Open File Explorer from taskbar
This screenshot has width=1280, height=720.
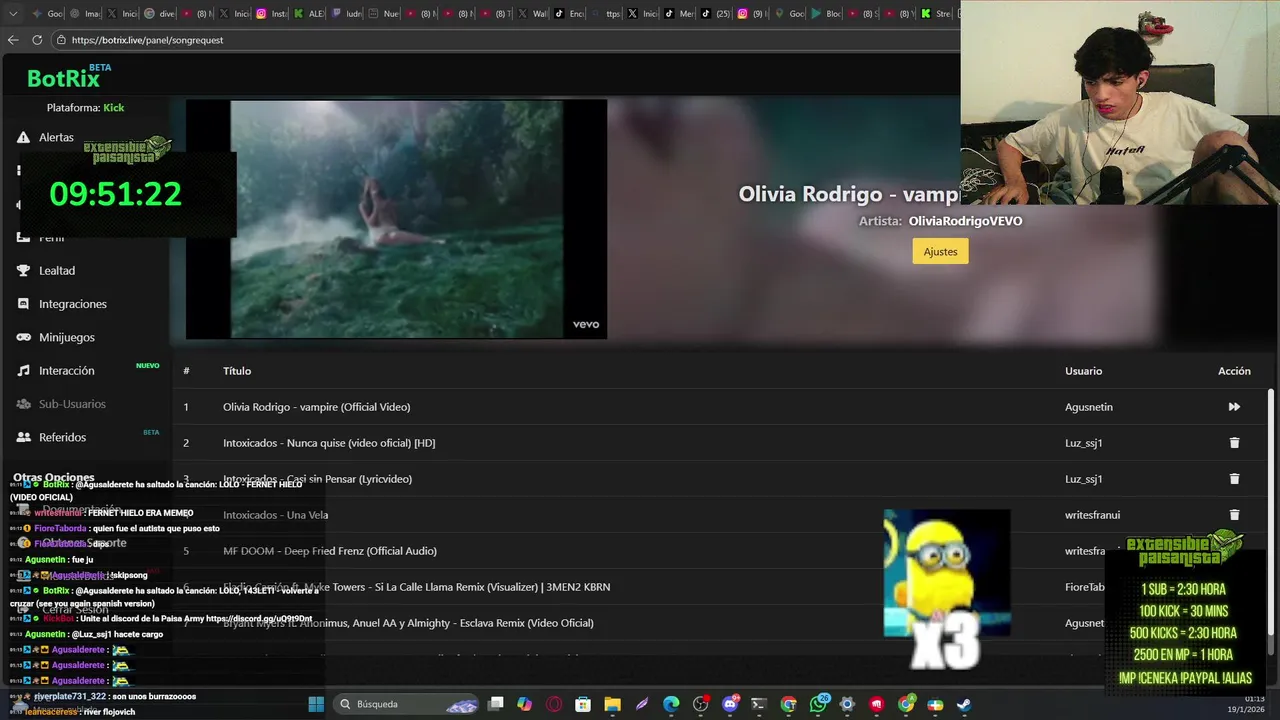tap(612, 704)
